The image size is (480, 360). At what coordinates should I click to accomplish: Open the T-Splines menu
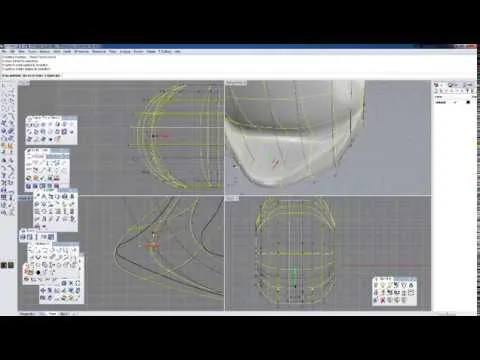tap(165, 51)
